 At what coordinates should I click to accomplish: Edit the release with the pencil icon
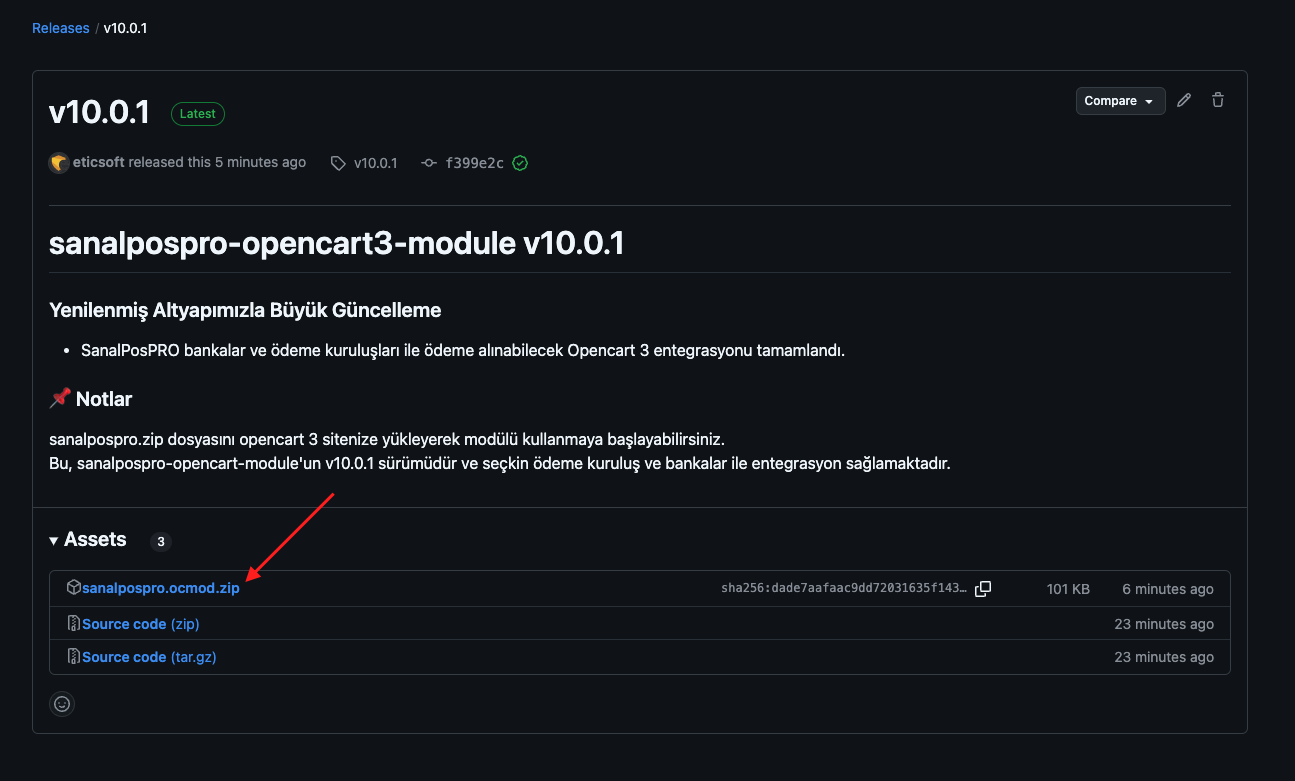[1184, 100]
